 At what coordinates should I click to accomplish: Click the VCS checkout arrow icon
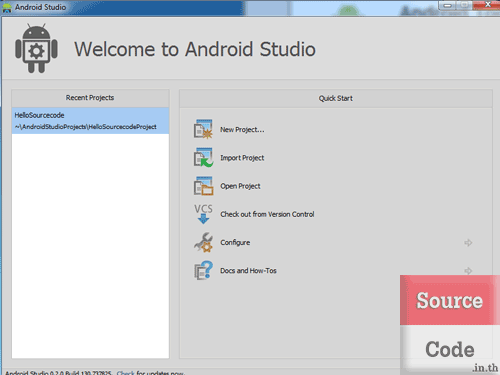pos(203,214)
